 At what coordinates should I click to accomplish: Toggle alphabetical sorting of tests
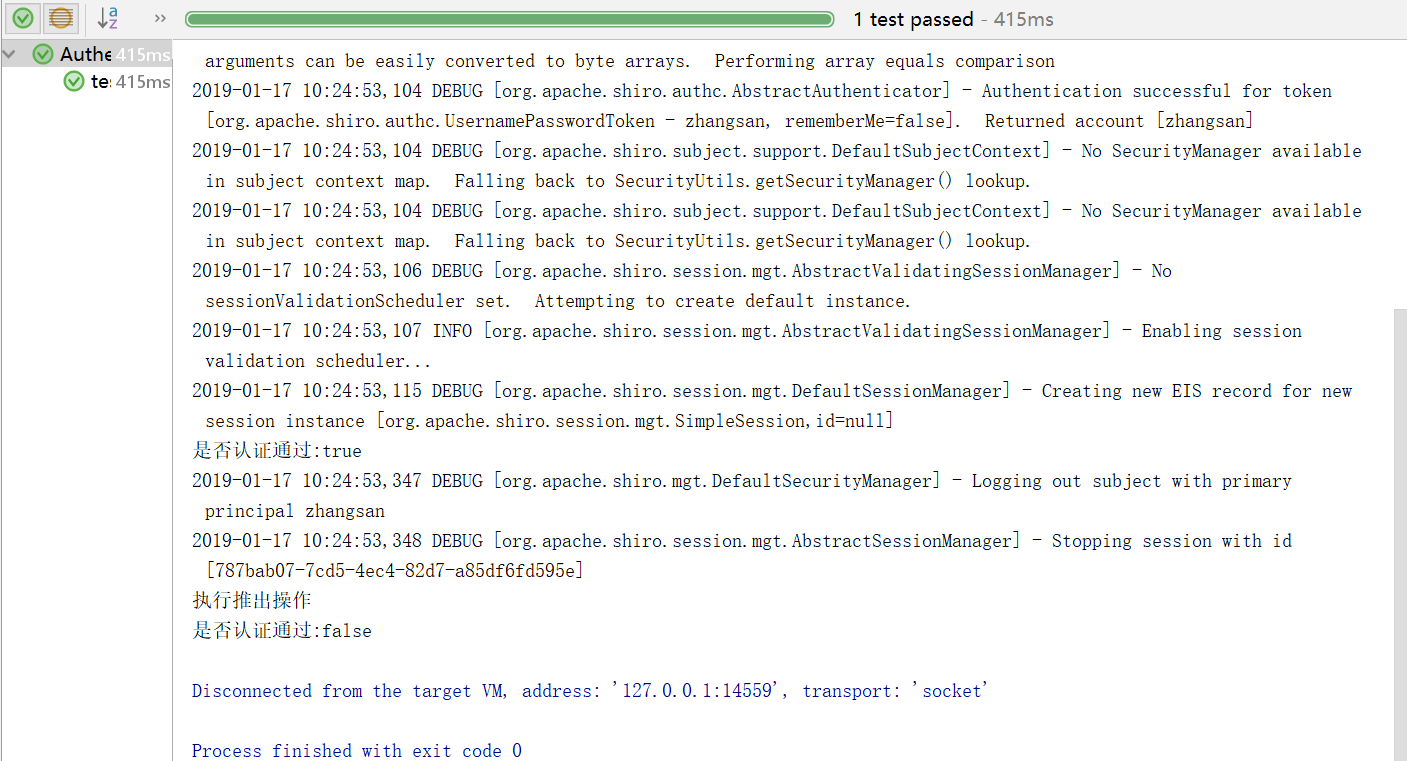pos(107,17)
